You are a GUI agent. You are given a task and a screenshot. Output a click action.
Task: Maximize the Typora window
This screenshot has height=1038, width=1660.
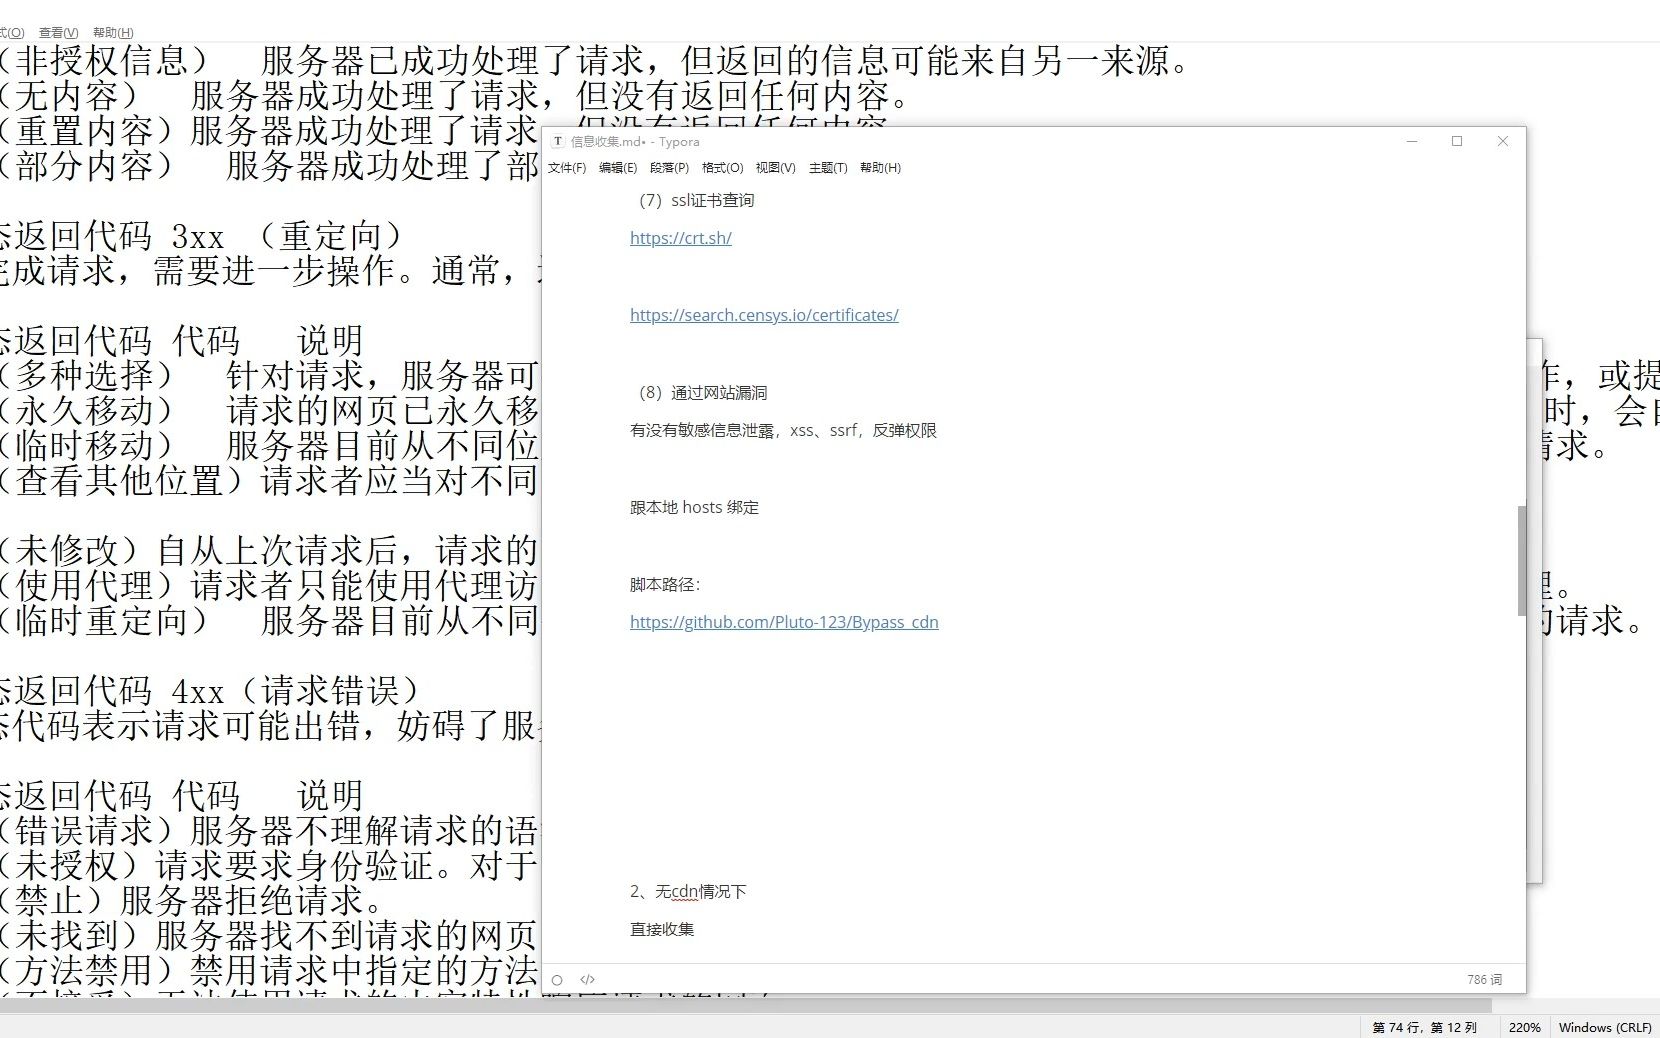(1457, 141)
